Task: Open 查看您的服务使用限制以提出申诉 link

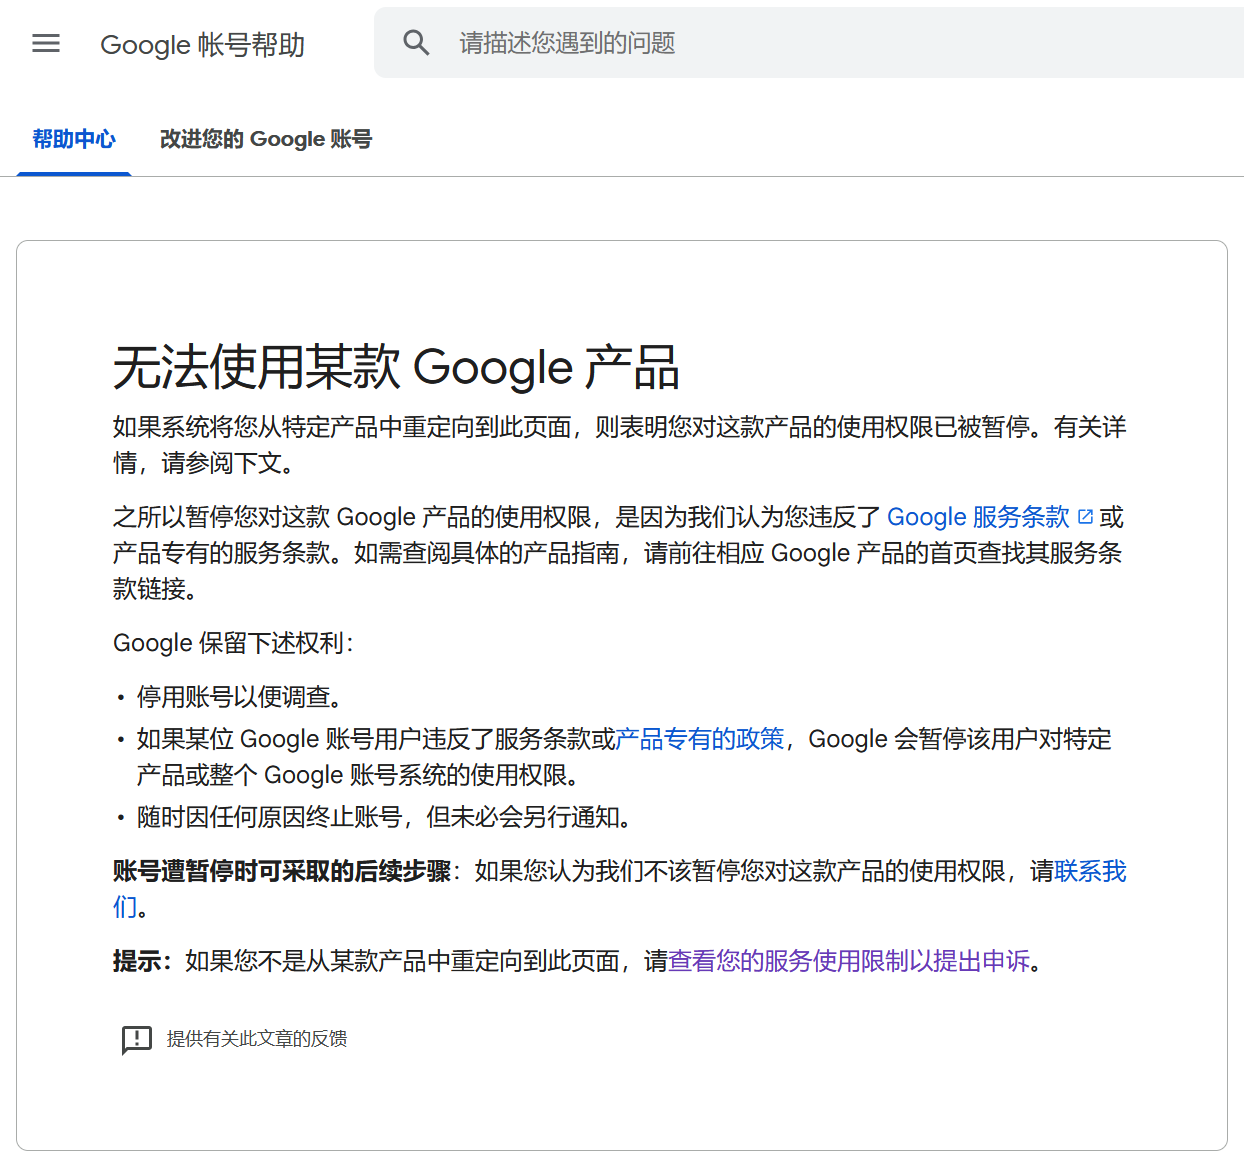Action: pyautogui.click(x=849, y=961)
